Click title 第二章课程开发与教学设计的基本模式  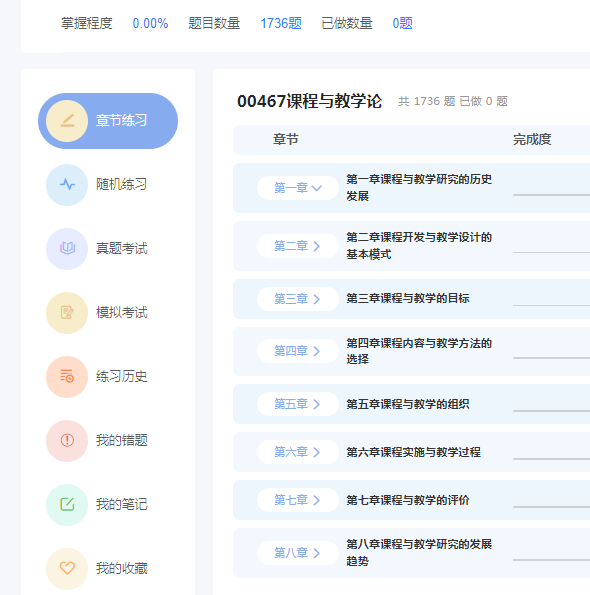(x=419, y=246)
